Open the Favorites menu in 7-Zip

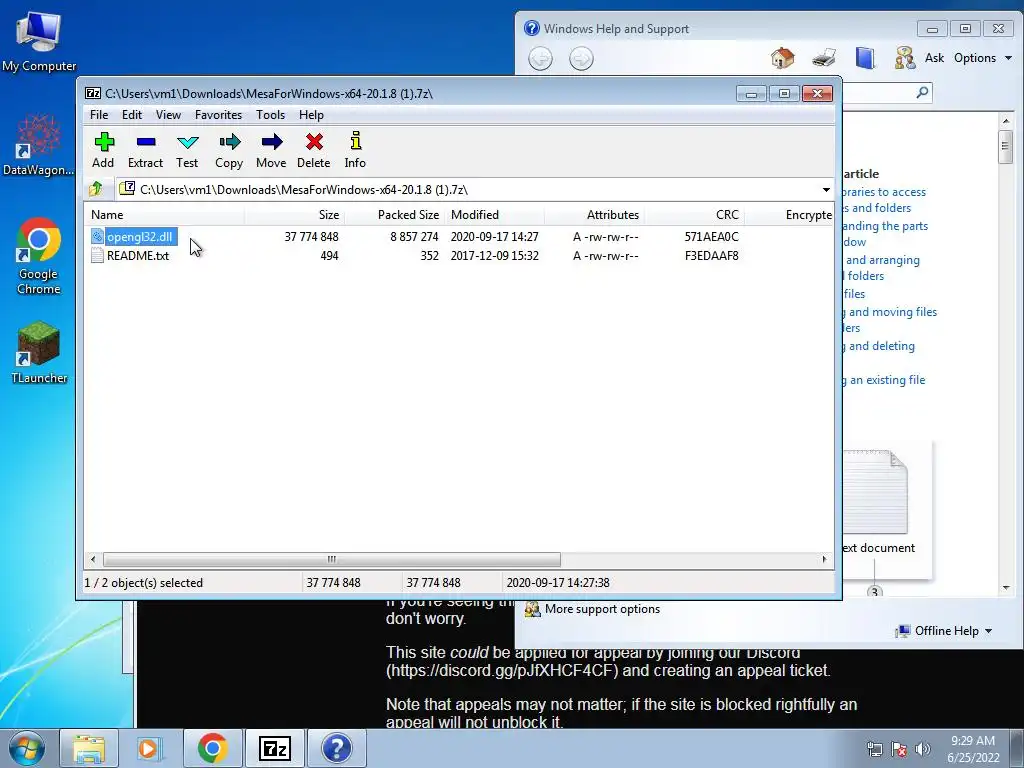(218, 115)
